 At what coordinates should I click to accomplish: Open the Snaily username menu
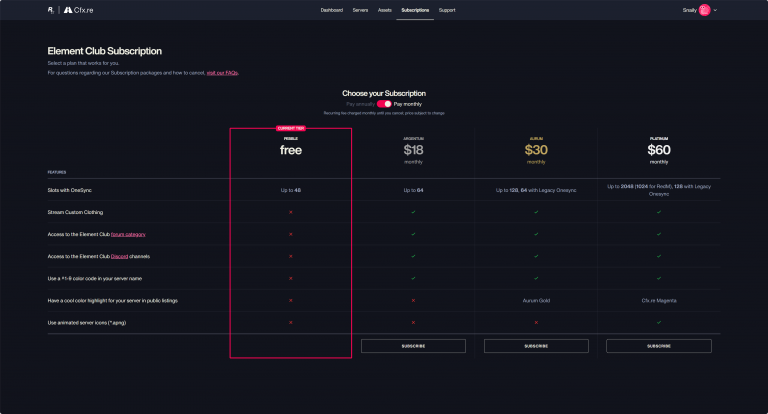tap(687, 10)
